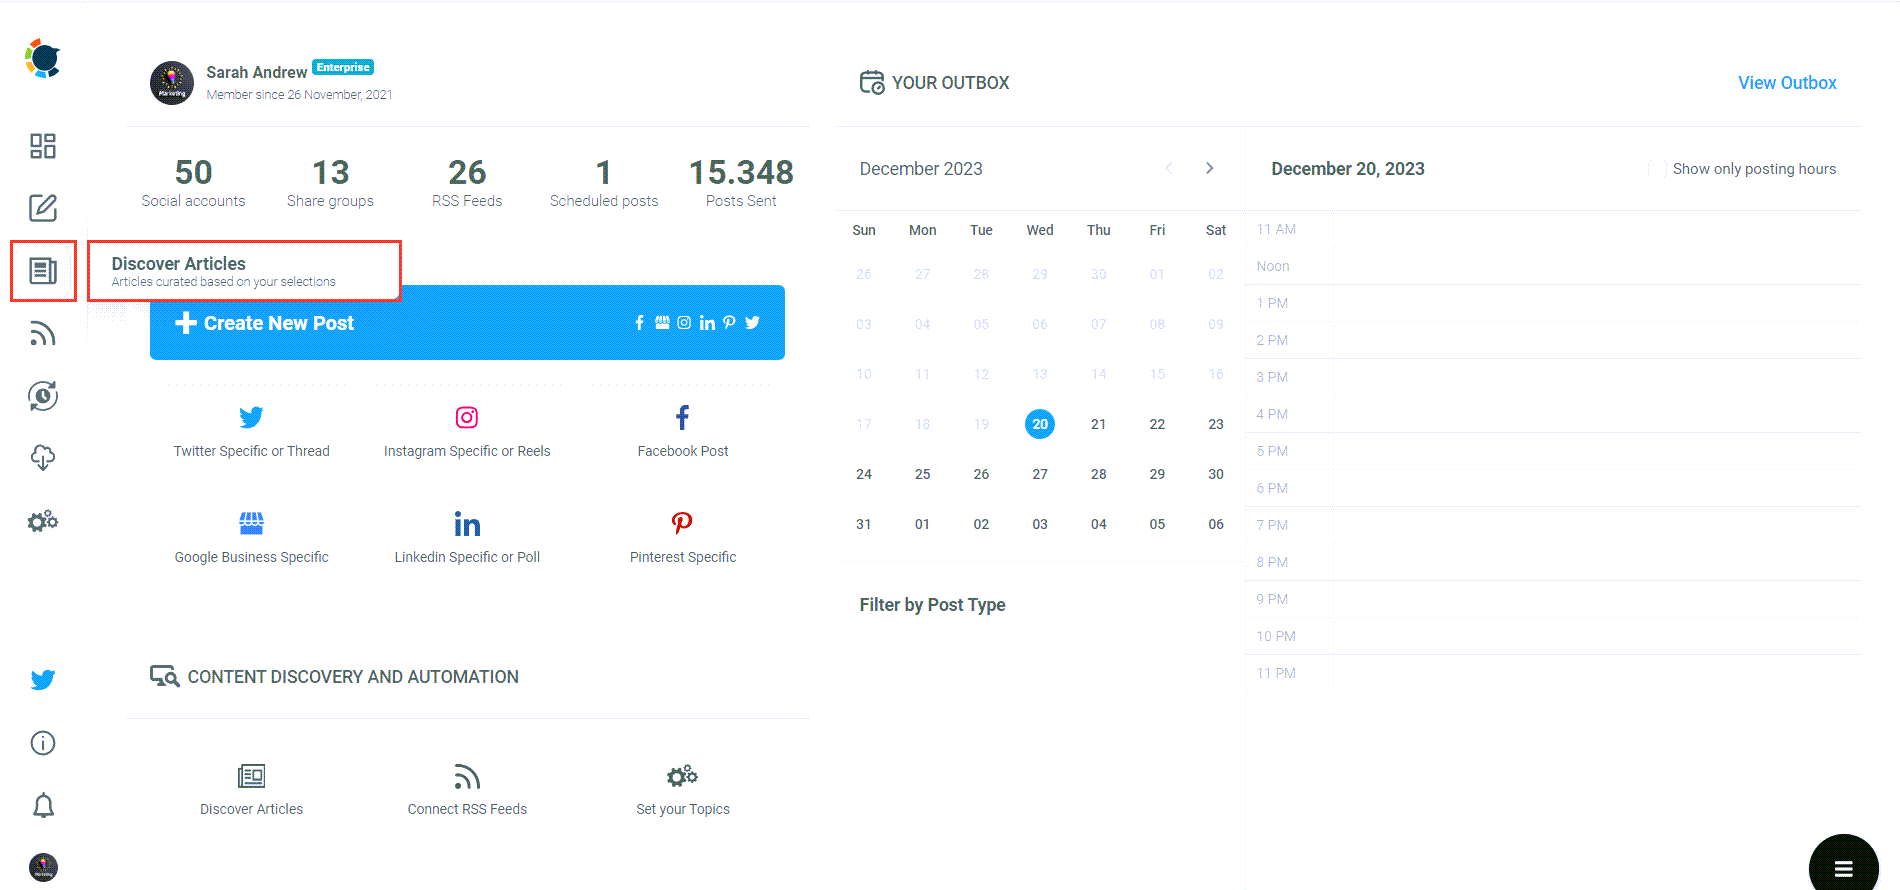The image size is (1900, 890).
Task: Open the View Outbox link
Action: point(1787,83)
